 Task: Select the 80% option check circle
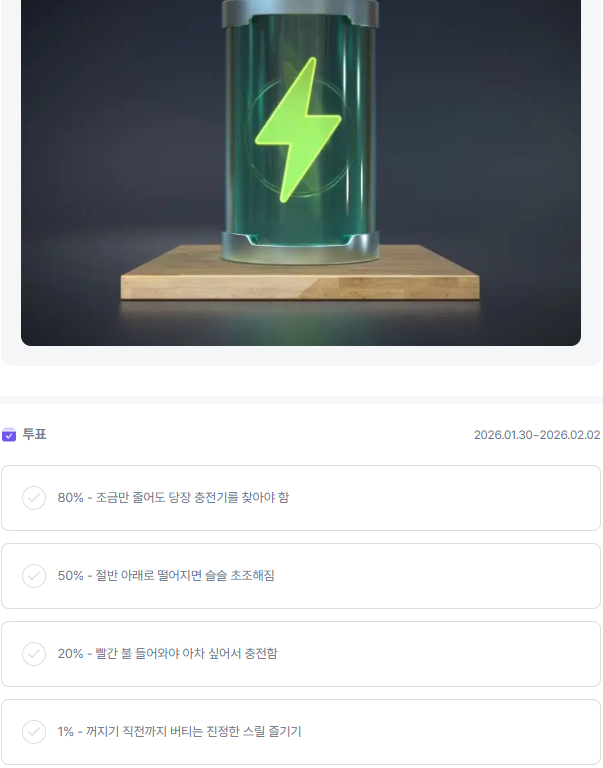(34, 498)
